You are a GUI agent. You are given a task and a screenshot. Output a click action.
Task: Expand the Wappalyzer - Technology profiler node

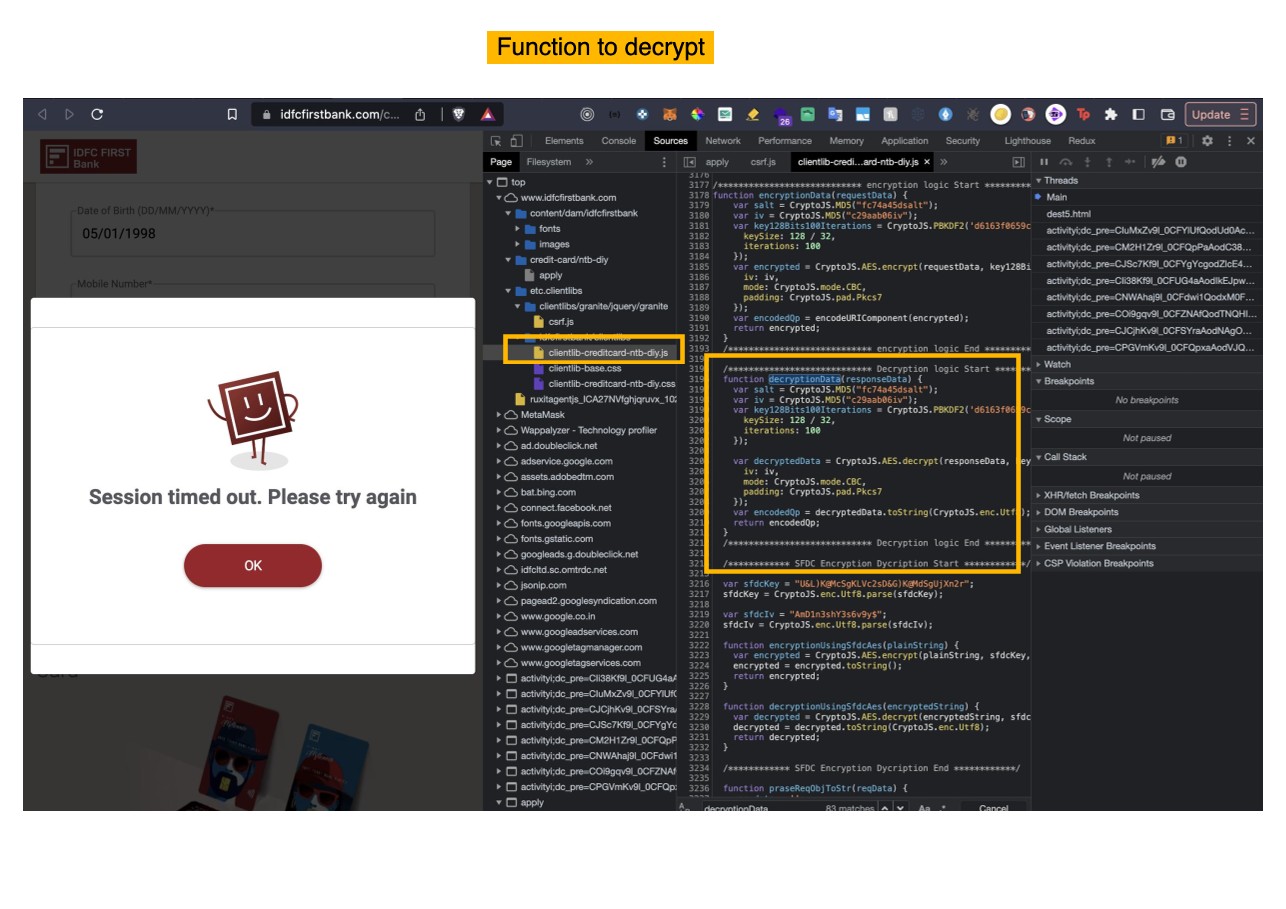[499, 430]
